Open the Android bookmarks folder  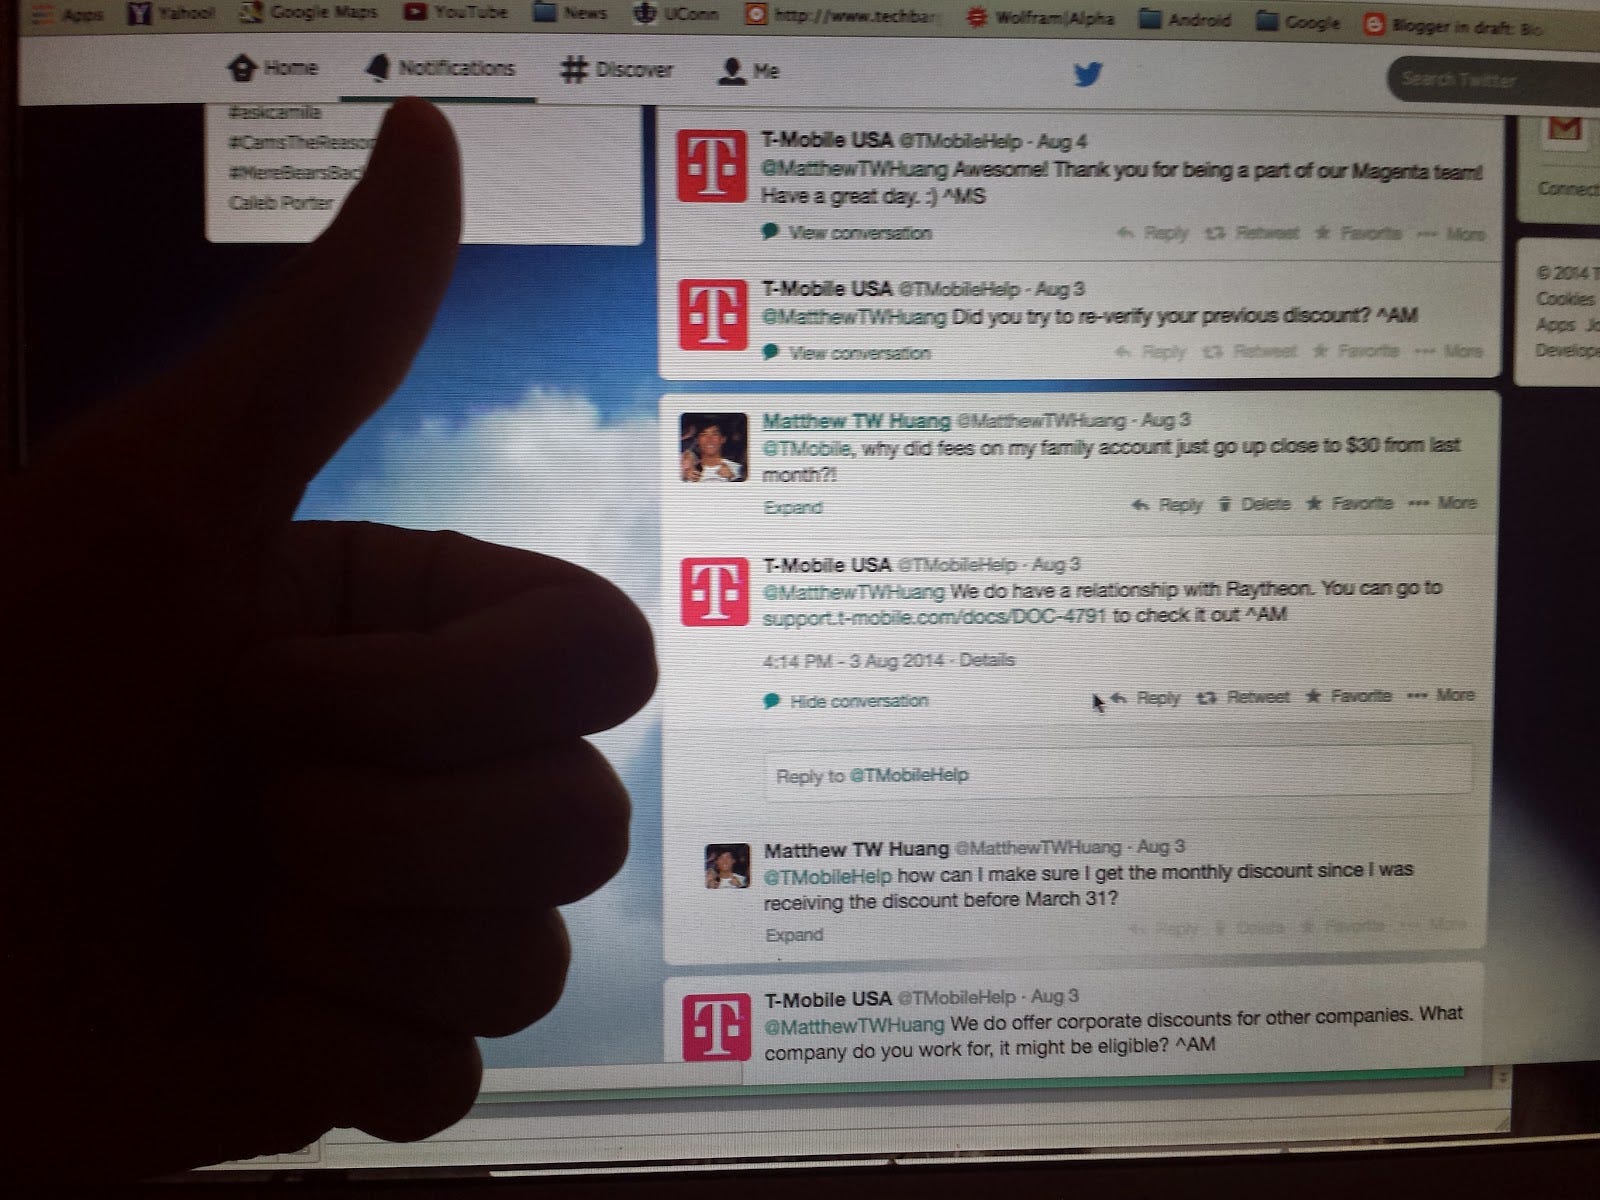tap(1185, 19)
